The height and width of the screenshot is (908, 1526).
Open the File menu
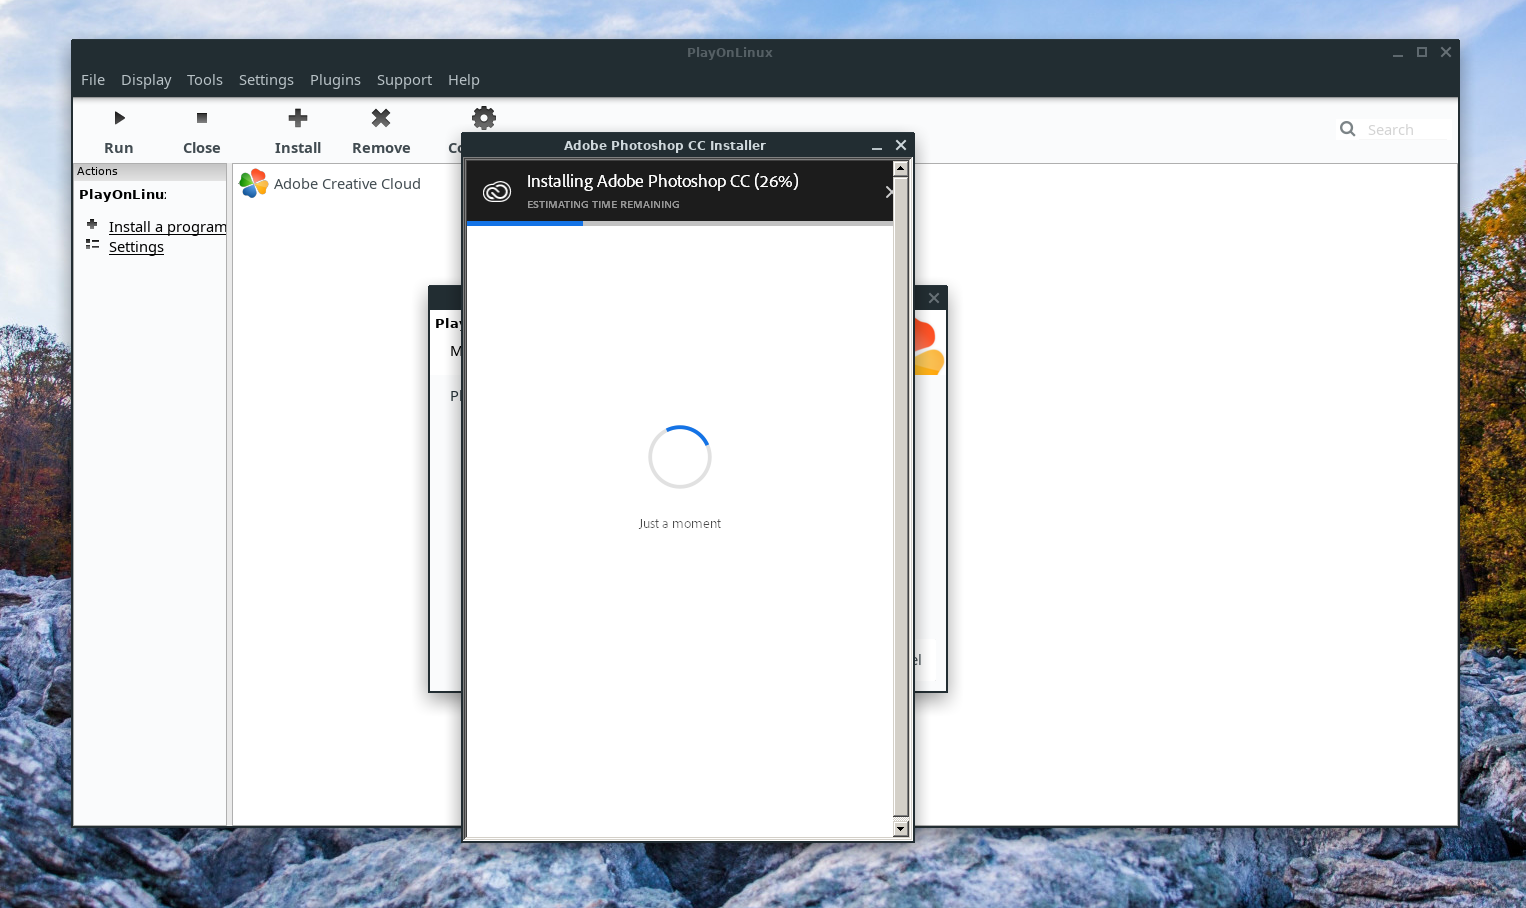[x=93, y=80]
